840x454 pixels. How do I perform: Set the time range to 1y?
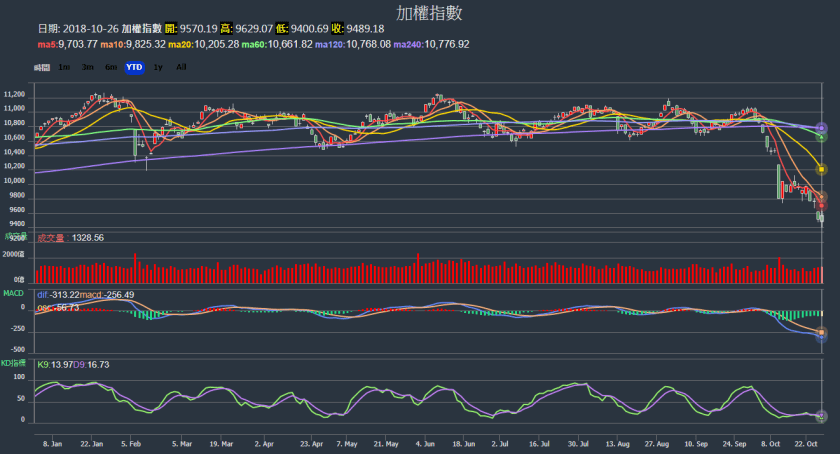pyautogui.click(x=158, y=67)
